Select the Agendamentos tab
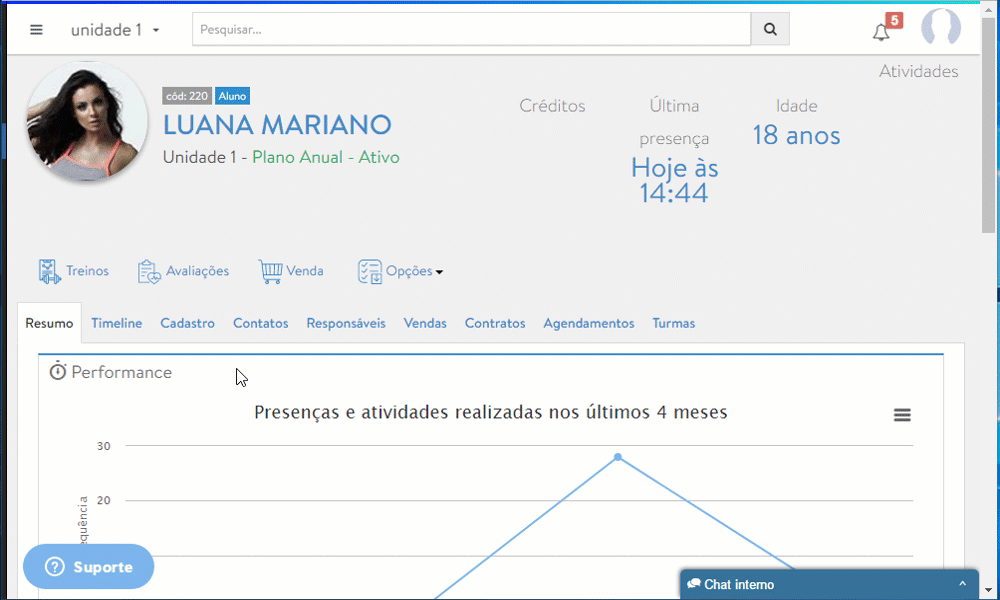Screen dimensions: 1000x600 tap(588, 323)
